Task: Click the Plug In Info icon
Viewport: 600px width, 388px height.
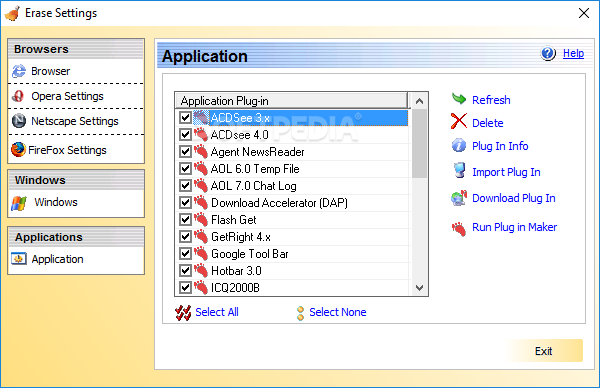Action: point(459,145)
